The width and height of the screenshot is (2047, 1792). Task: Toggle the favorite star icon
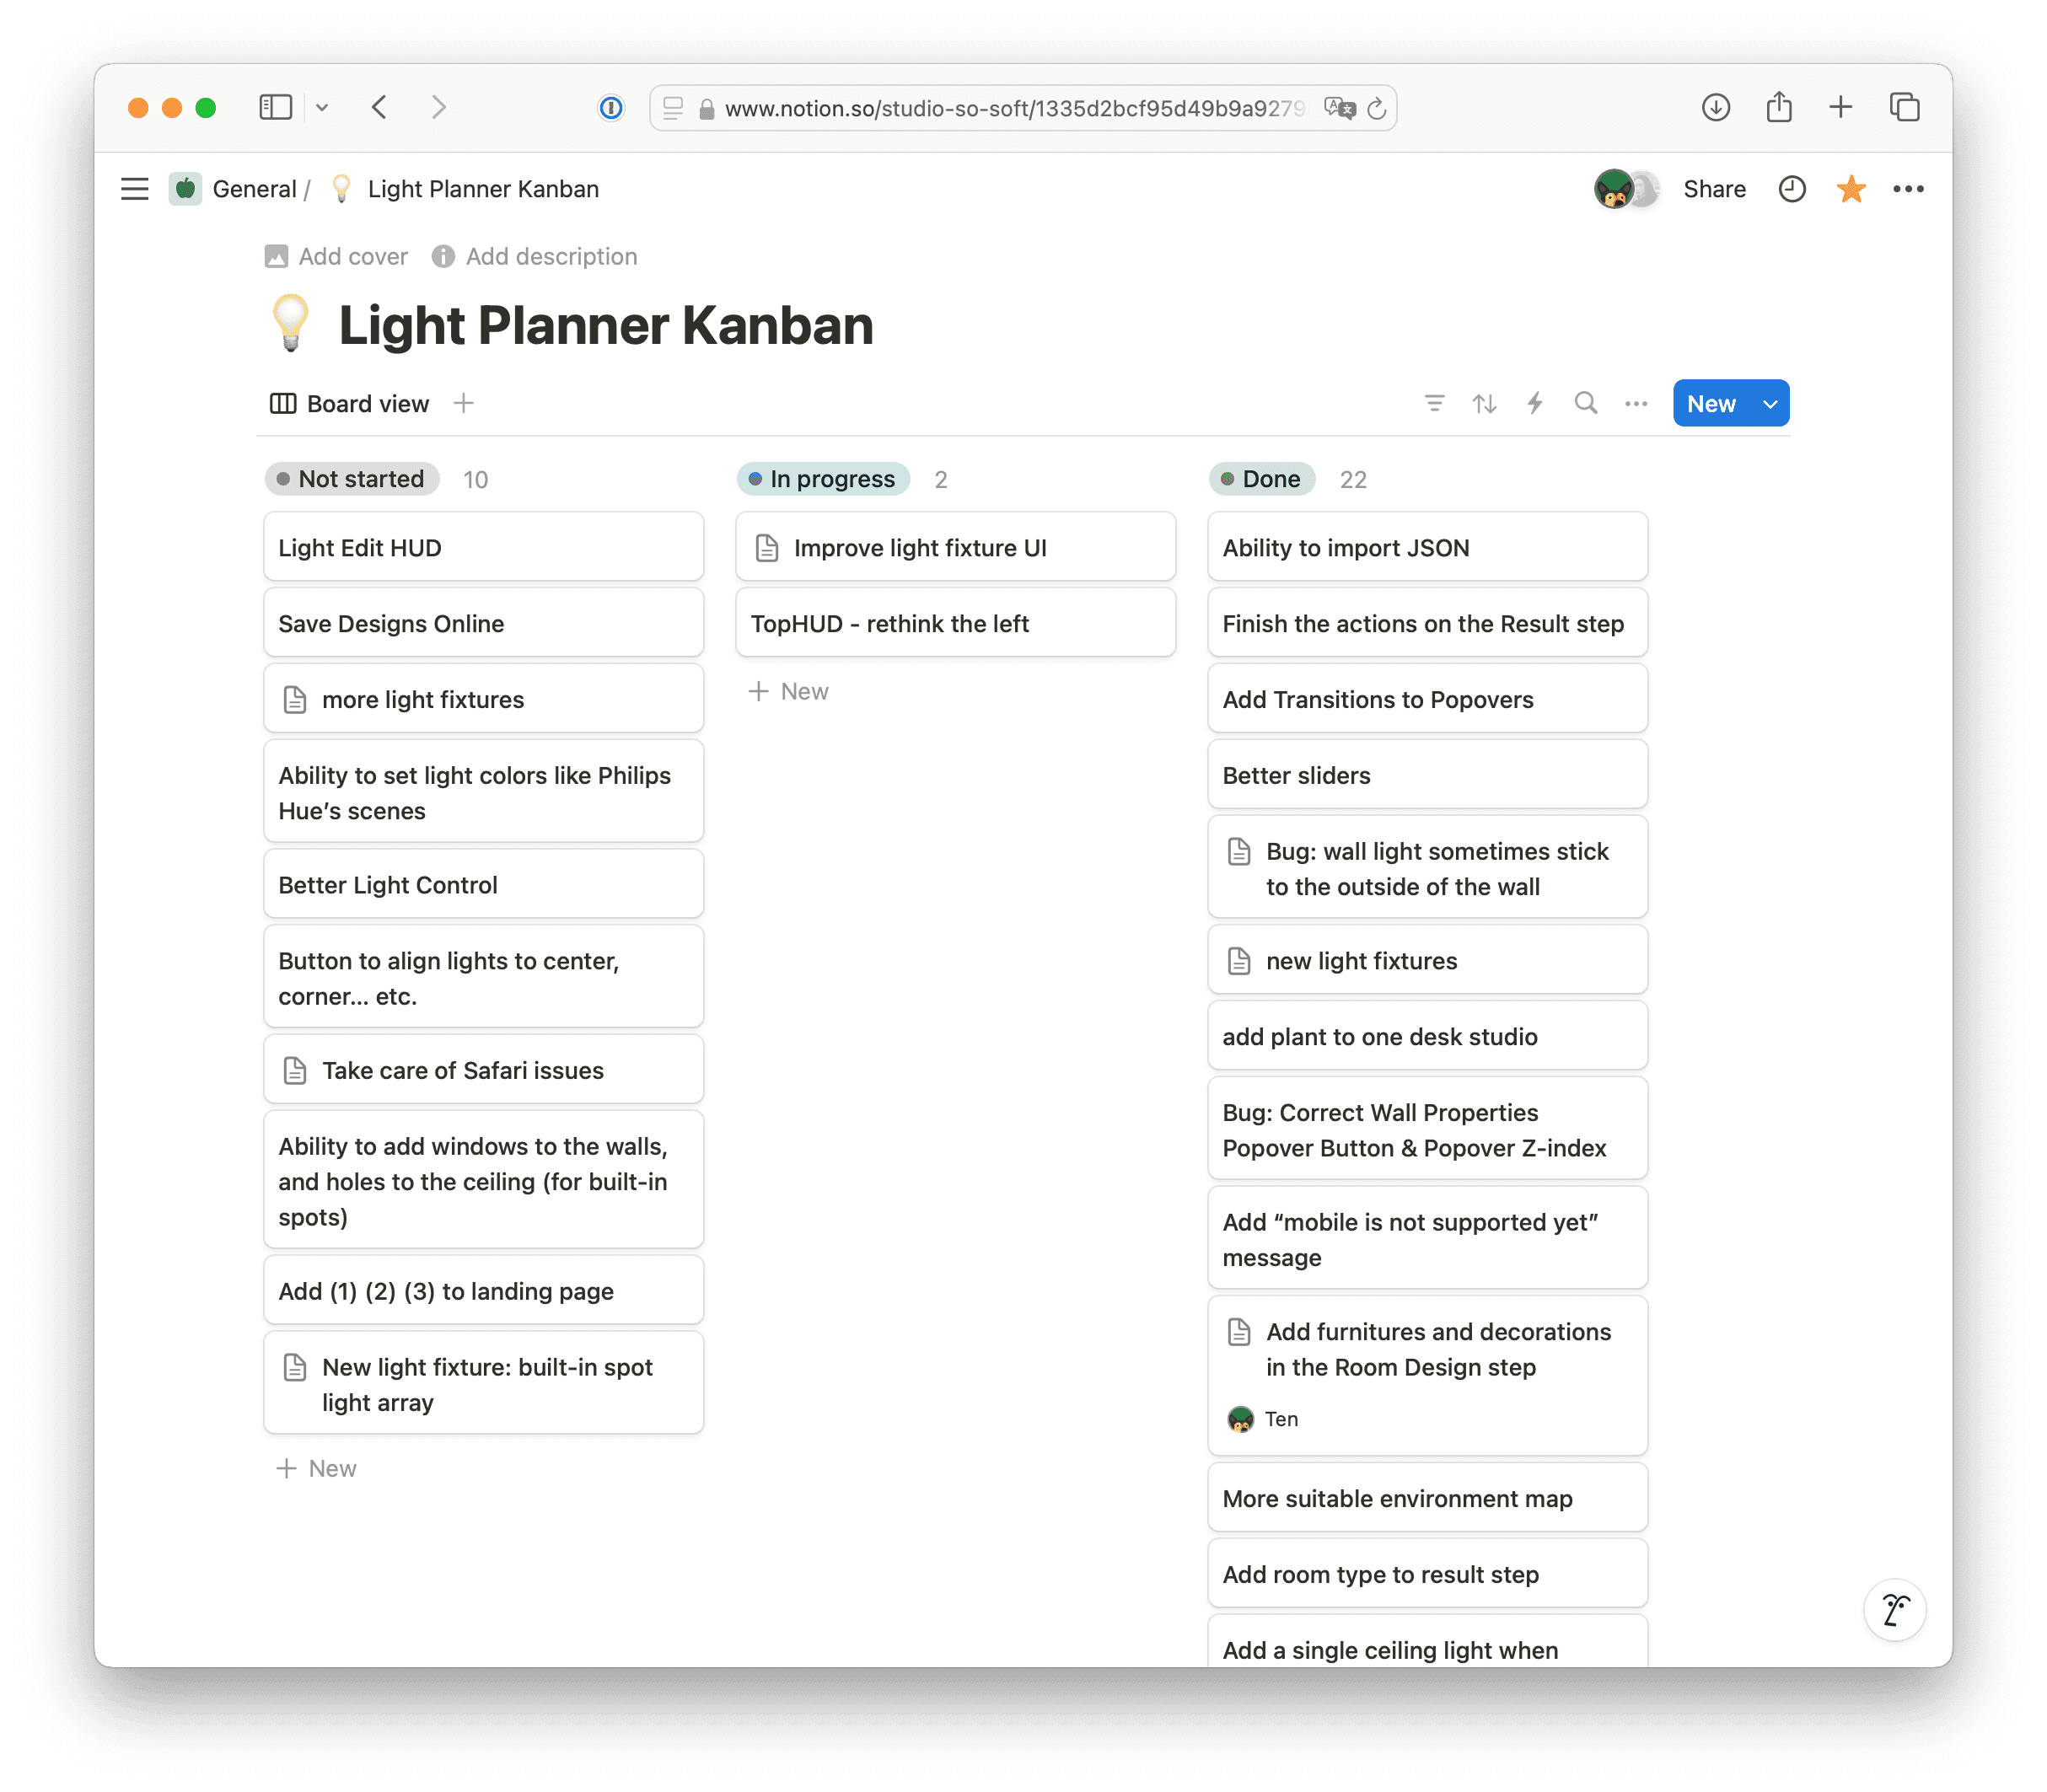tap(1850, 189)
